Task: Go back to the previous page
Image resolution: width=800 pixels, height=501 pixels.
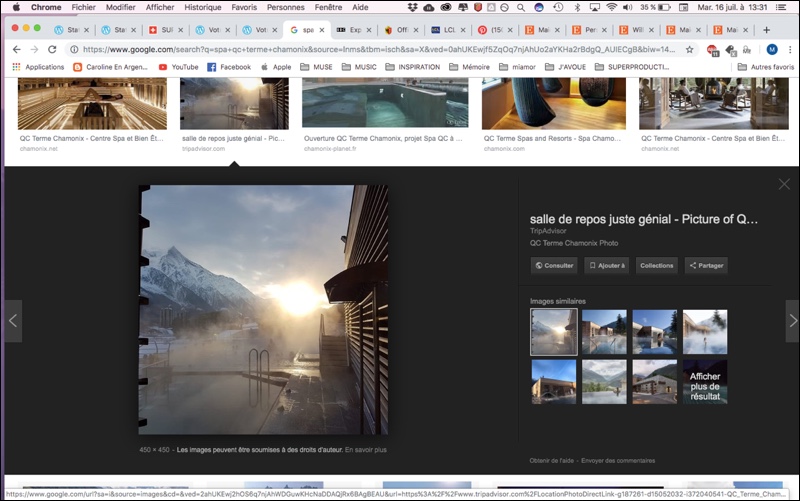Action: coord(16,49)
